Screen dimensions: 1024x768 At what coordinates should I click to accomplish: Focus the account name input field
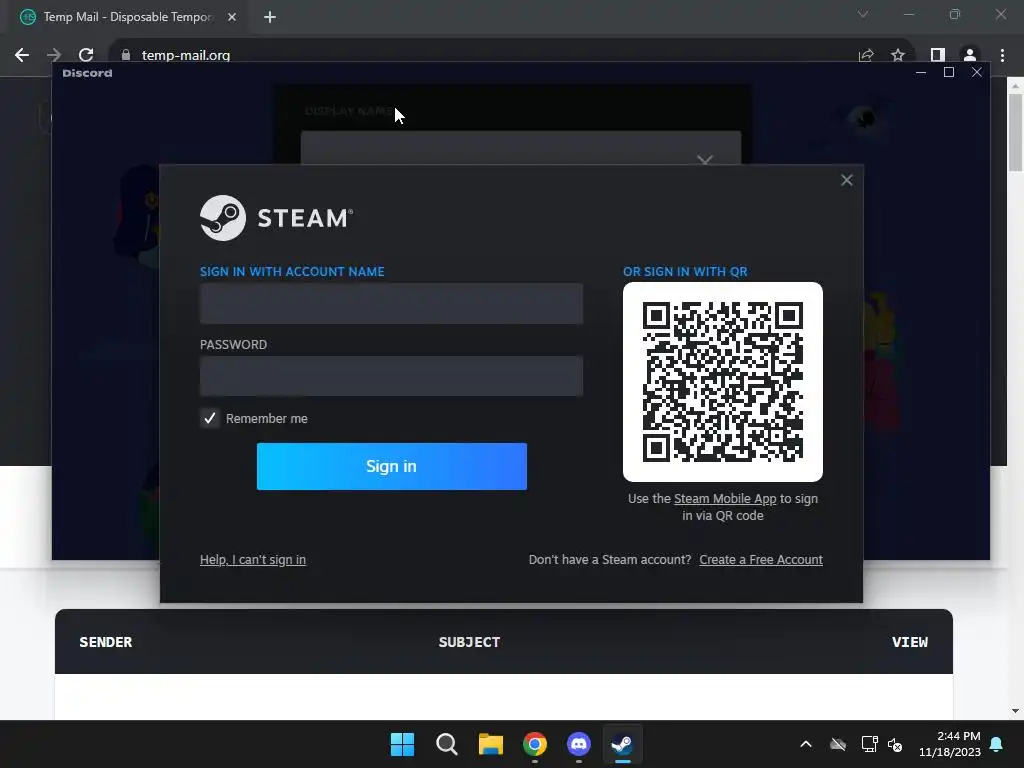[391, 303]
